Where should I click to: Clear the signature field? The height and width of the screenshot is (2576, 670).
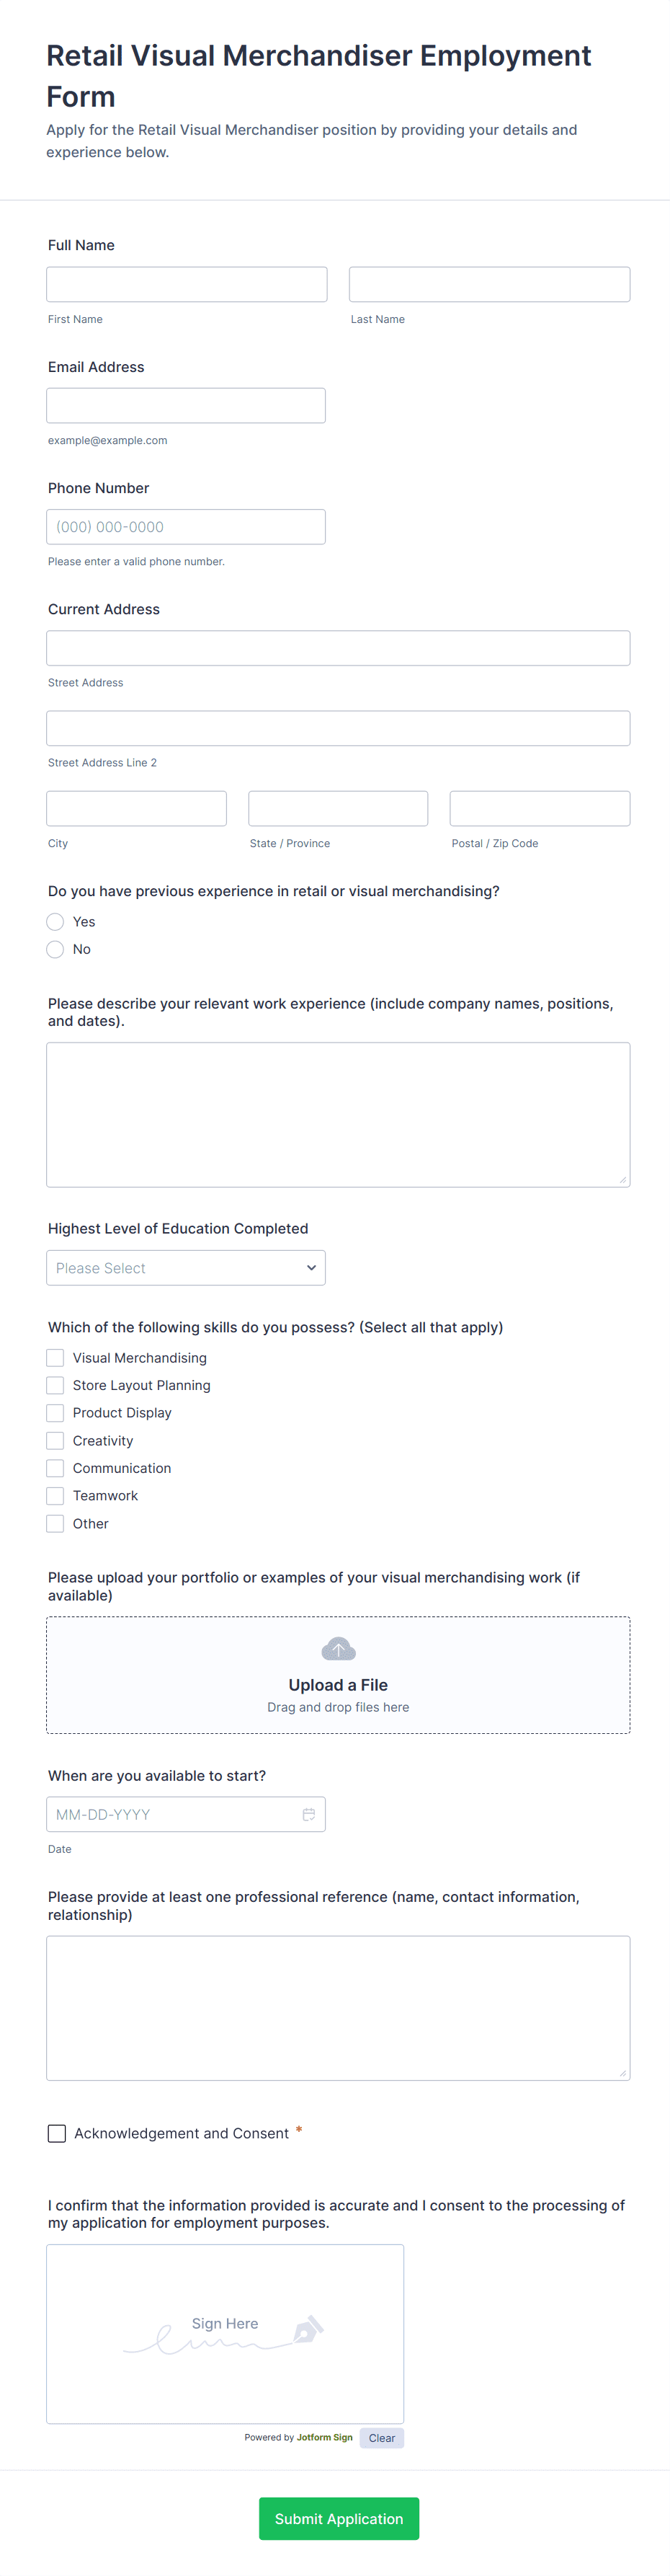point(381,2437)
